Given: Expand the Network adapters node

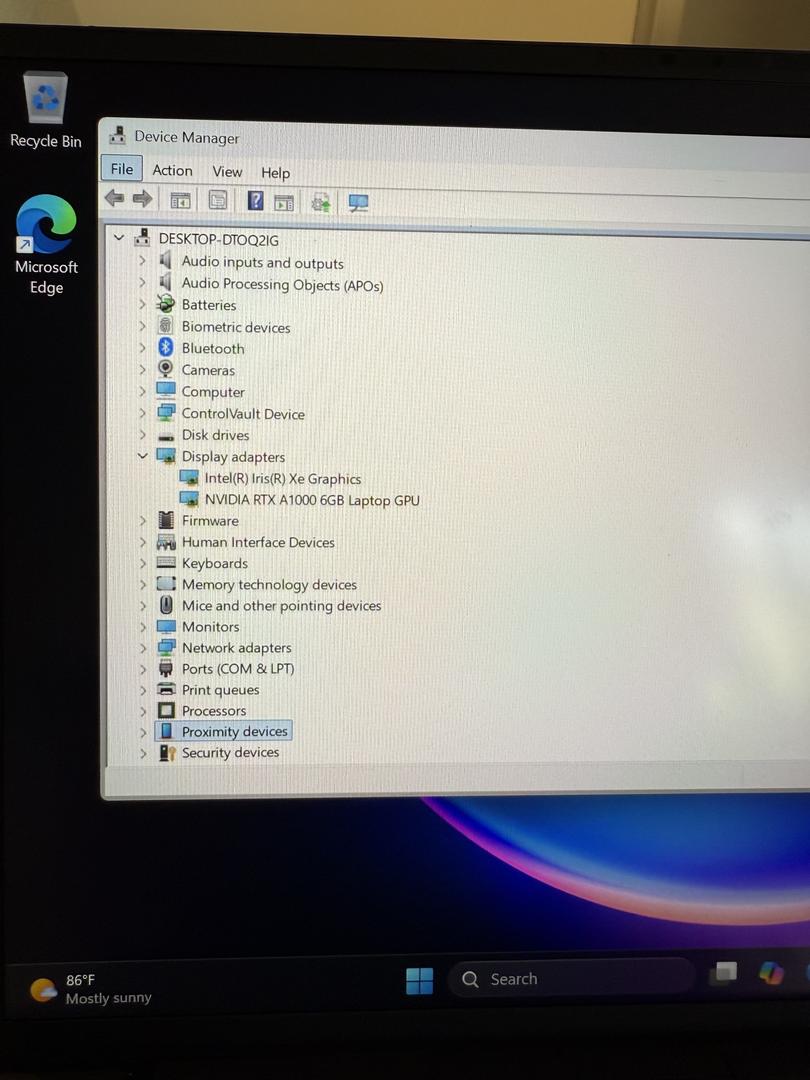Looking at the screenshot, I should tap(142, 648).
